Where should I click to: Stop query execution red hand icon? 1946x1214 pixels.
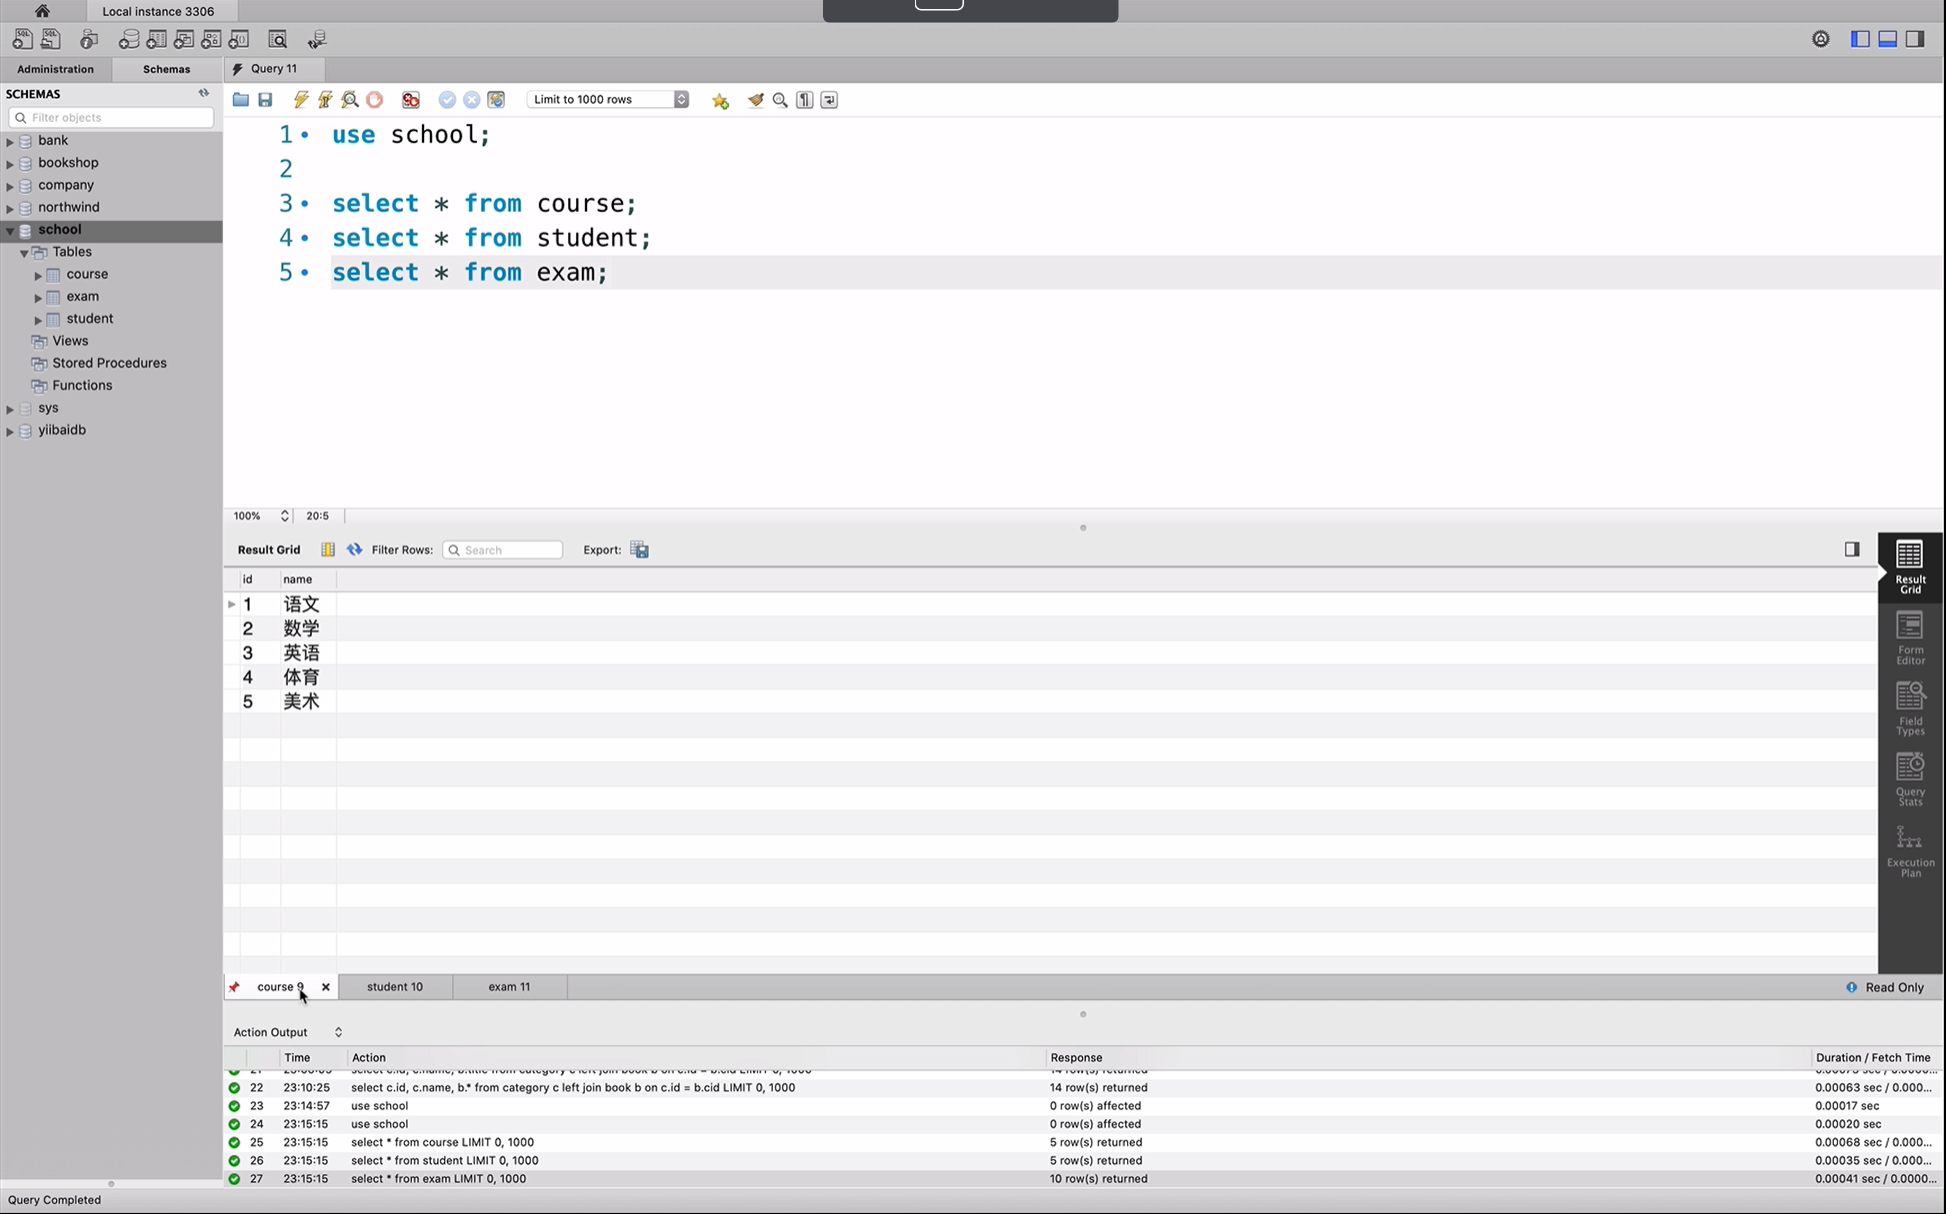(375, 100)
